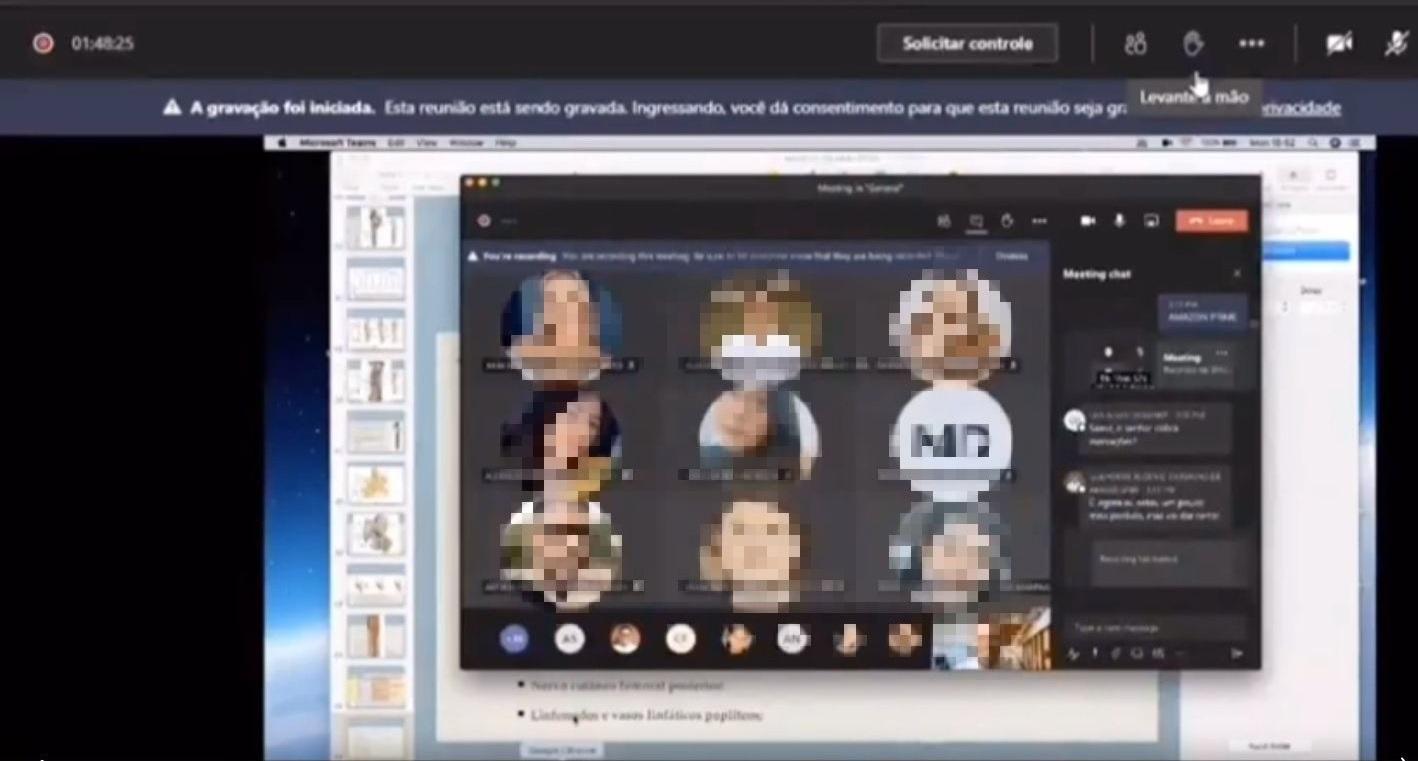The width and height of the screenshot is (1418, 761).
Task: Toggle the camera in top-right toolbar
Action: tap(1338, 44)
